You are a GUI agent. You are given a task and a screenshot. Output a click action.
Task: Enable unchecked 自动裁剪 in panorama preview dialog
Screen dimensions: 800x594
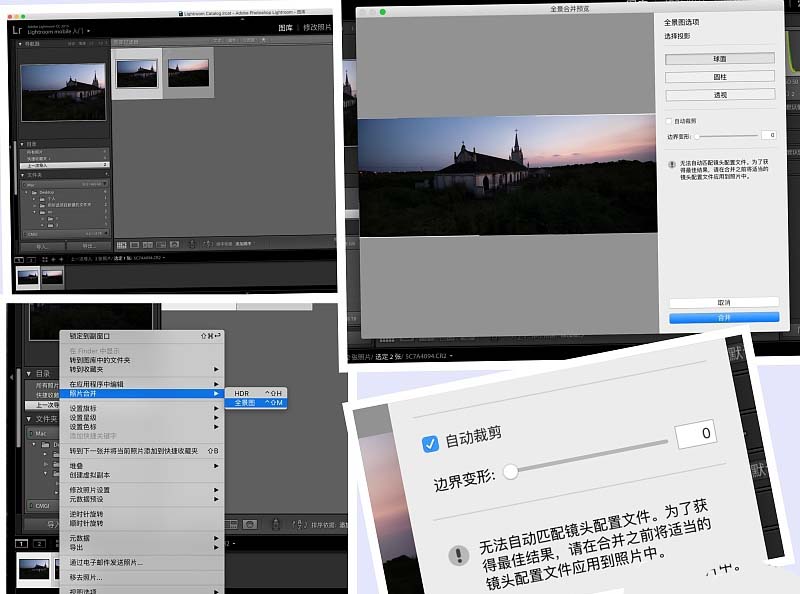coord(670,121)
